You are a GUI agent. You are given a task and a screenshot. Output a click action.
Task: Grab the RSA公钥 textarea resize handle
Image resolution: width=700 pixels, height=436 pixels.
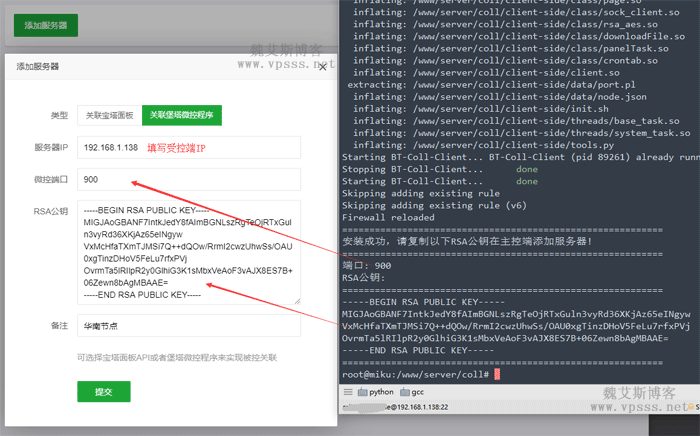[x=297, y=300]
